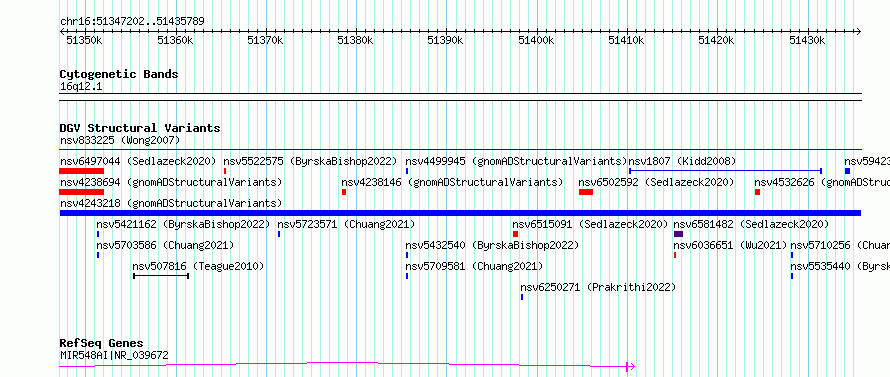Click the 51400k ruler tick label
This screenshot has height=377, width=890.
tap(536, 41)
